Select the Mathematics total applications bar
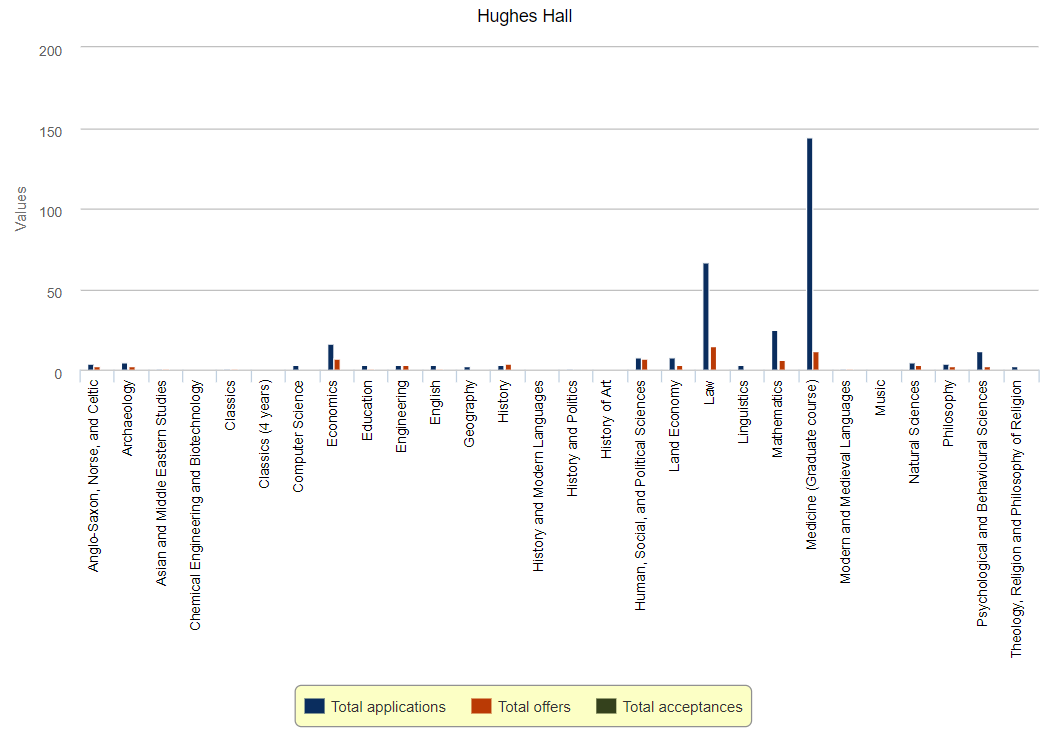1064x750 pixels. (774, 351)
